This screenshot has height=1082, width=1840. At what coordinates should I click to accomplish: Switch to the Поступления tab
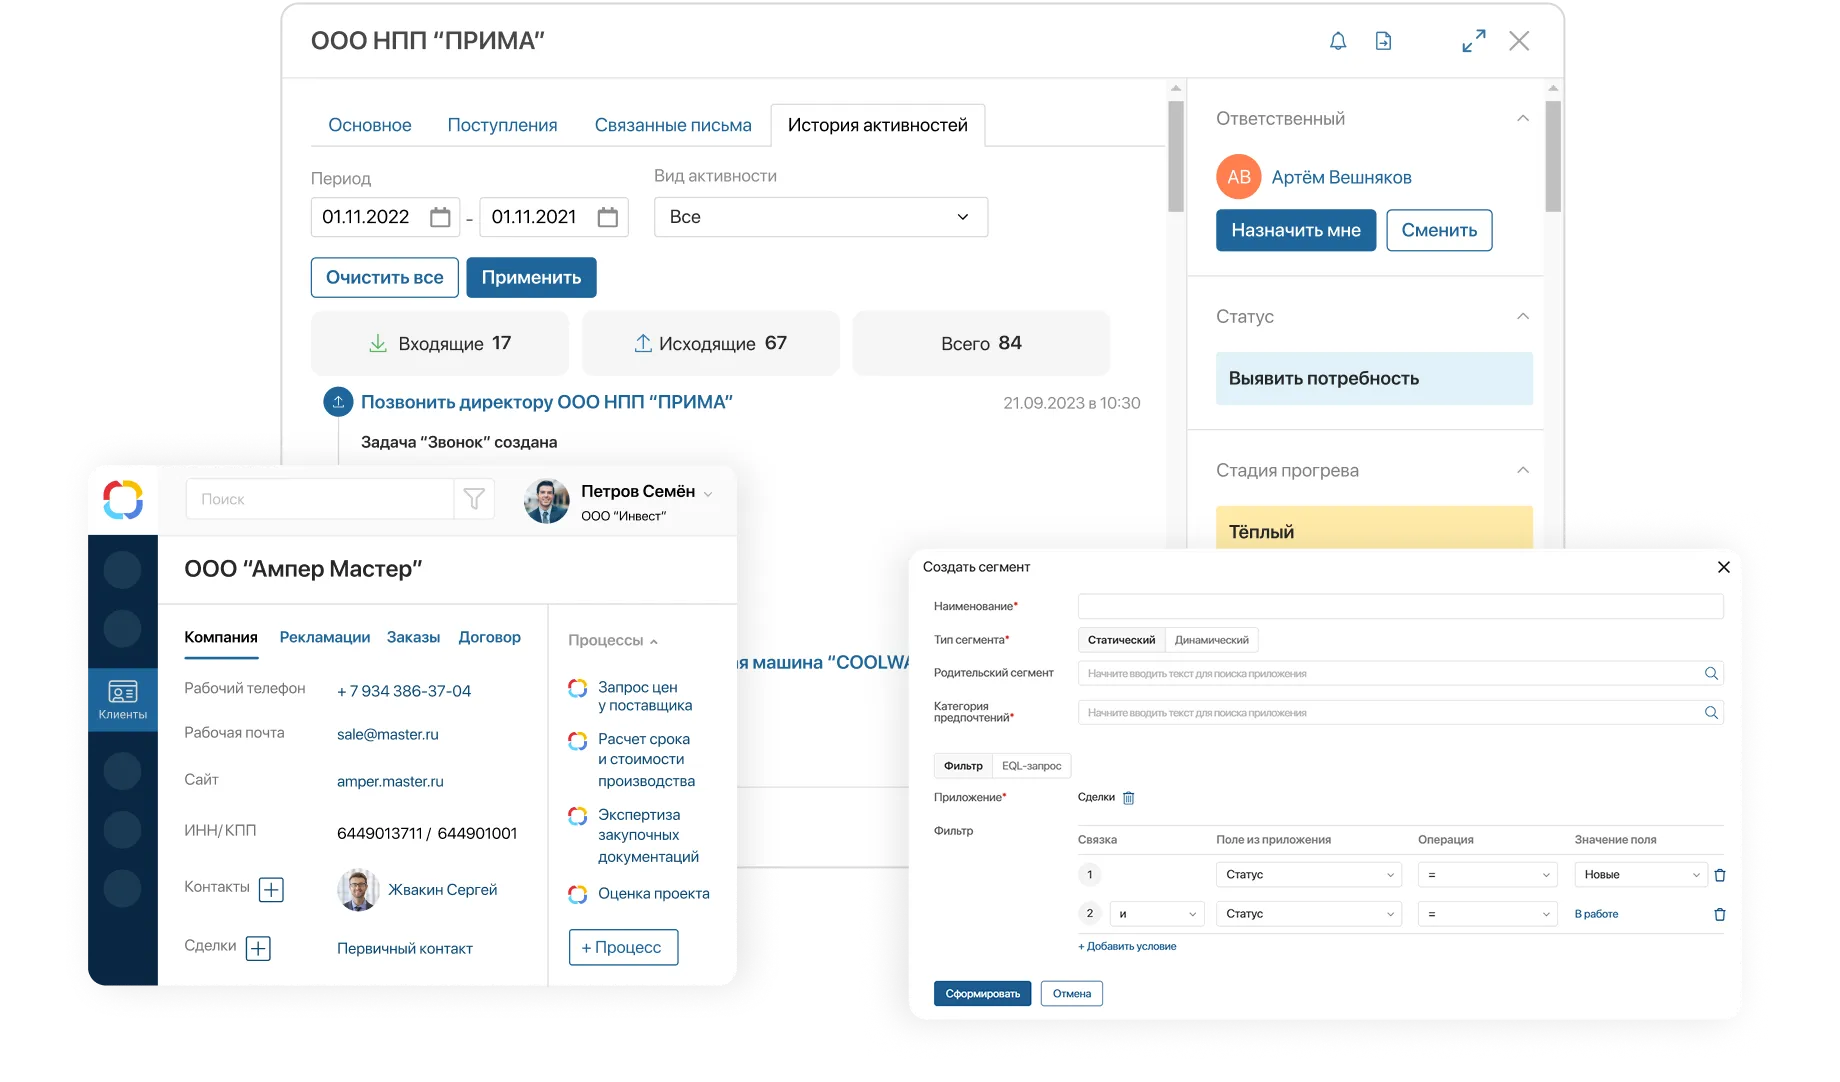(x=502, y=124)
